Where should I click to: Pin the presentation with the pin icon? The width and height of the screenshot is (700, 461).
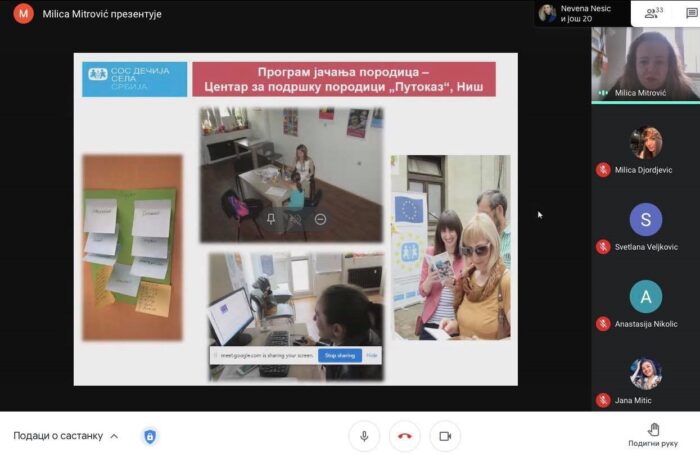(271, 218)
